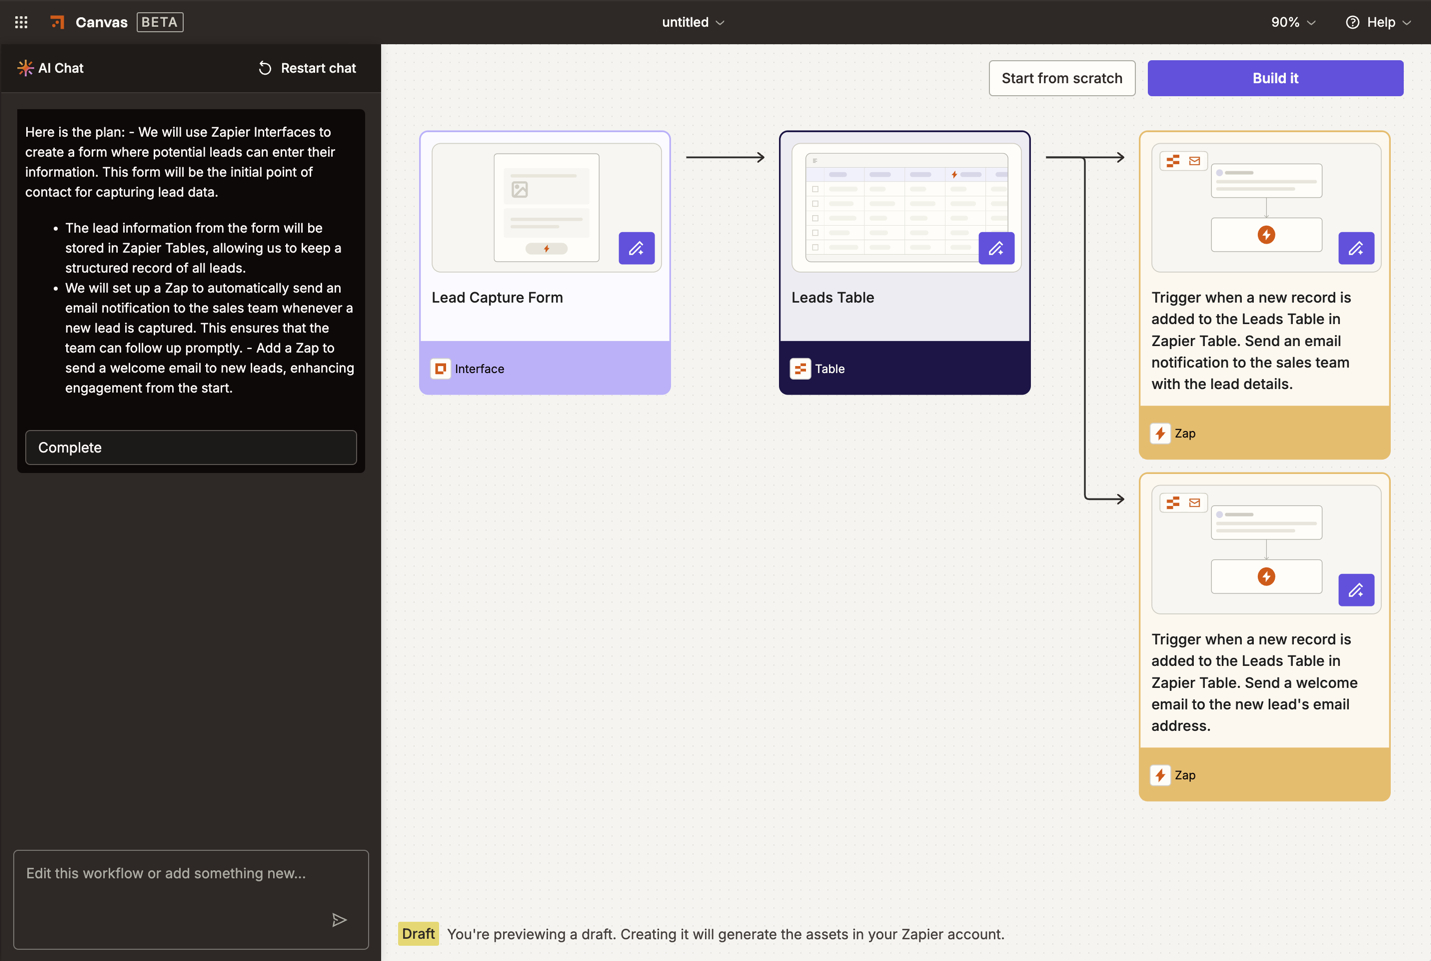The height and width of the screenshot is (961, 1431).
Task: Click the chat input field
Action: pos(191,899)
